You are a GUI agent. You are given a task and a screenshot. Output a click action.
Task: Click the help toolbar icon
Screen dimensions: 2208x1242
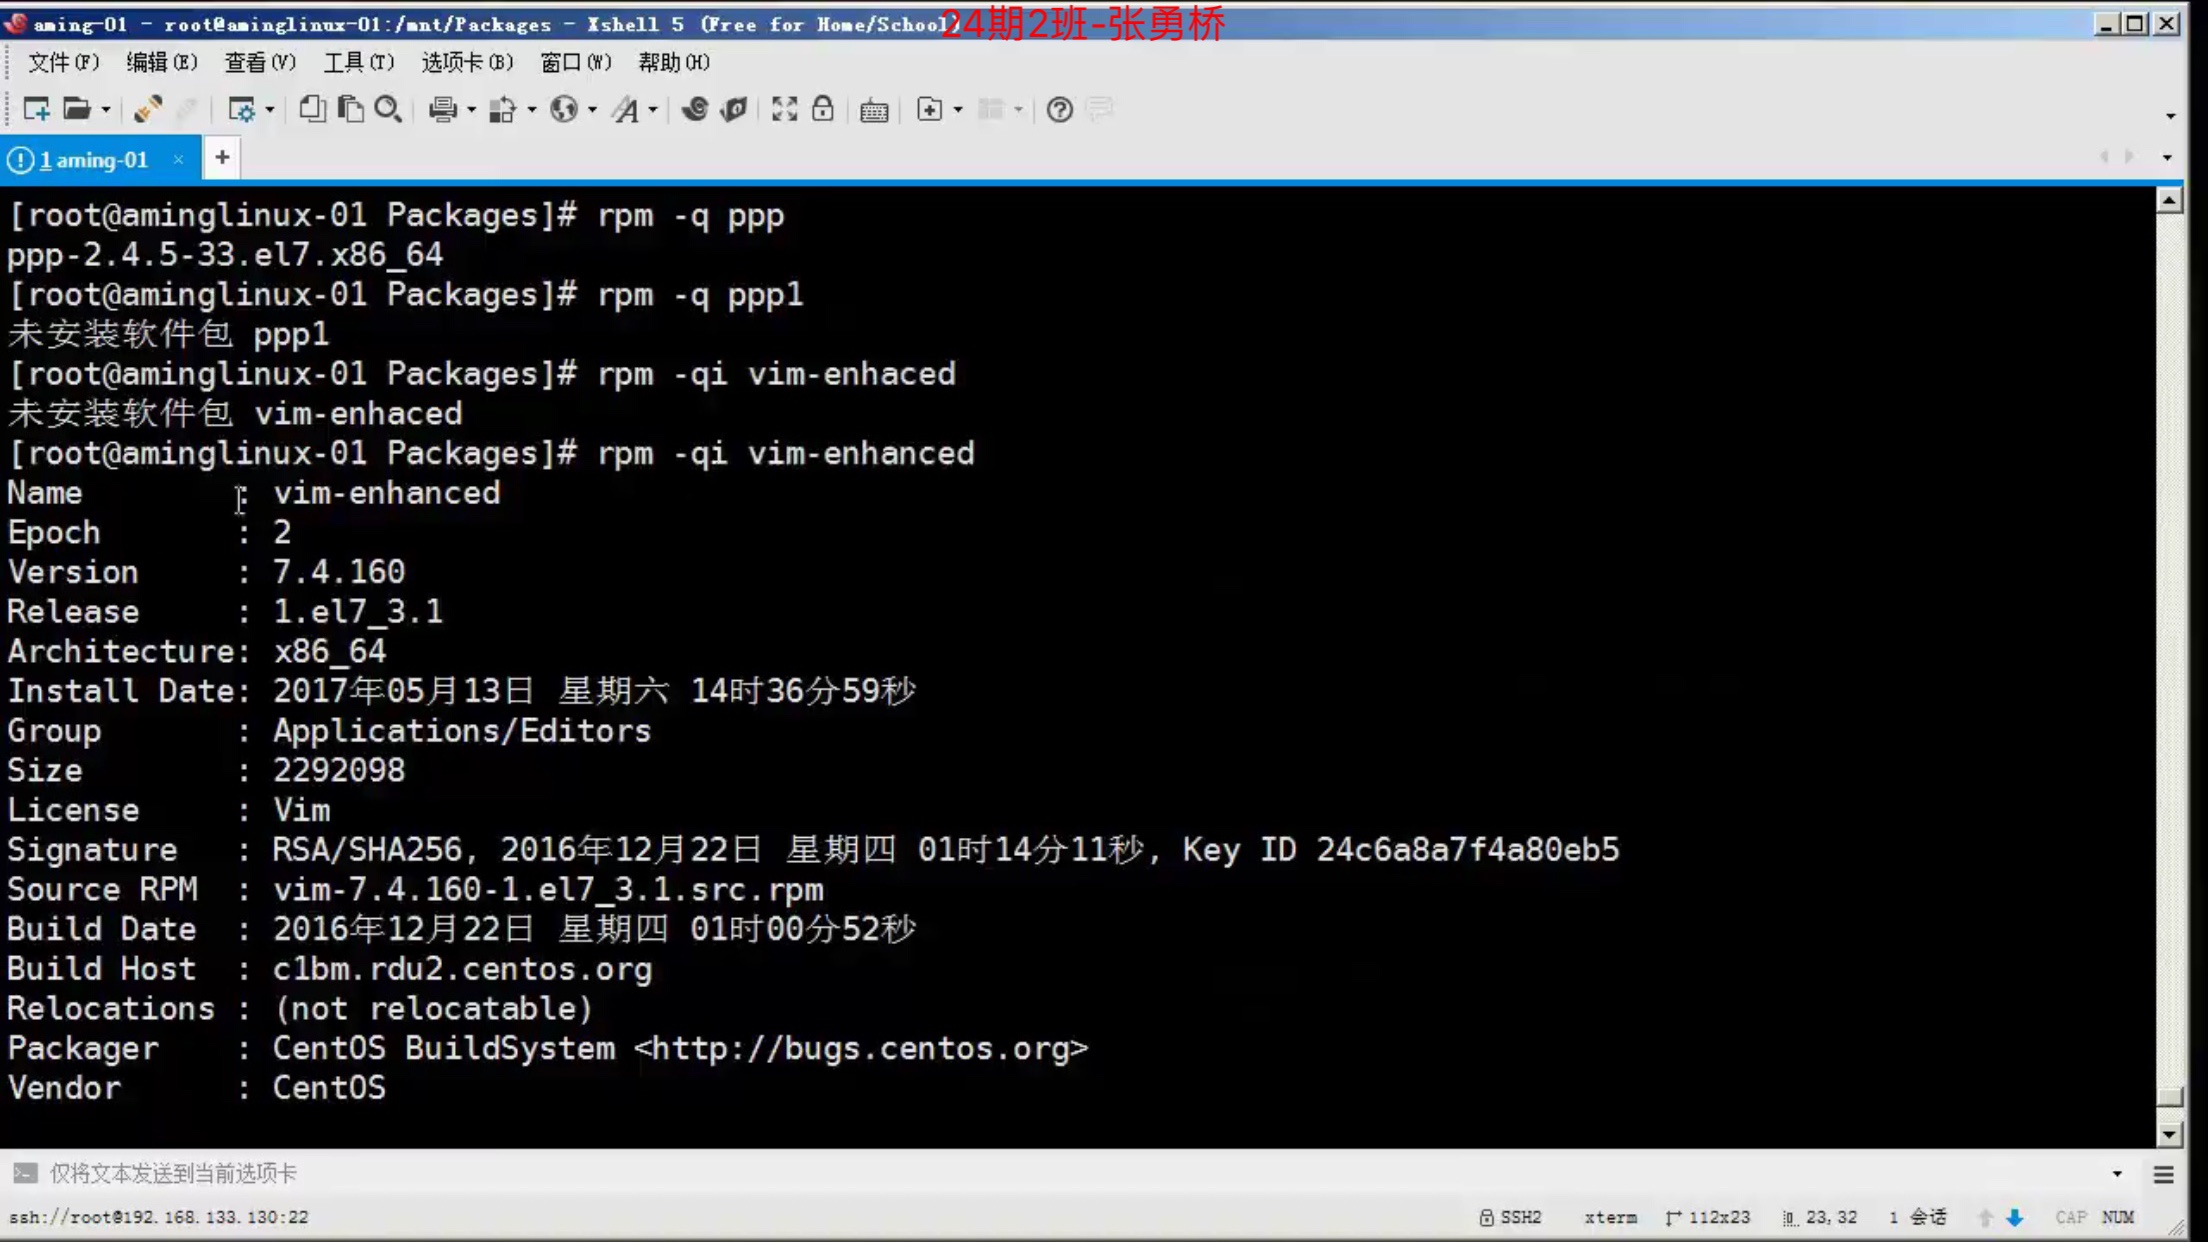1059,109
